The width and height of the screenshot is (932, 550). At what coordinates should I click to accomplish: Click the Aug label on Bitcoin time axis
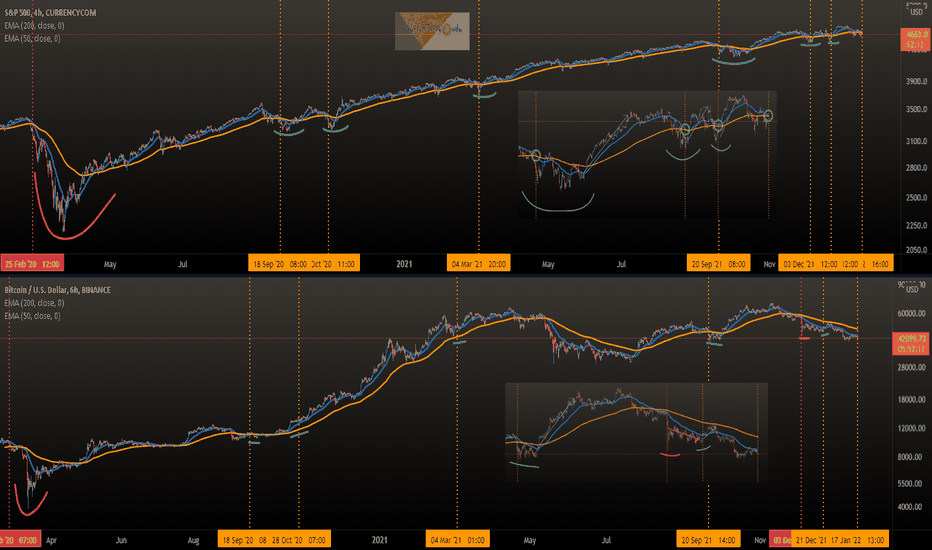pos(193,540)
